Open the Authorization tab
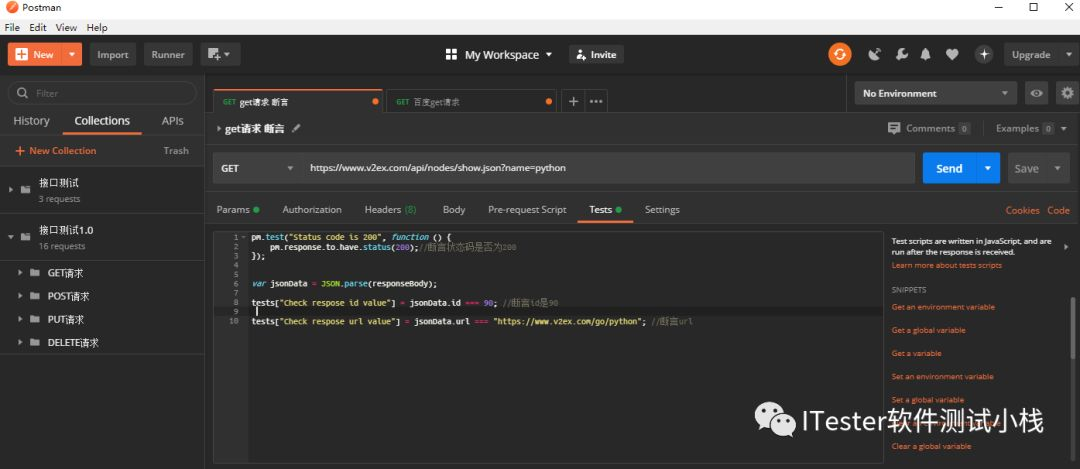Viewport: 1080px width, 469px height. click(312, 209)
